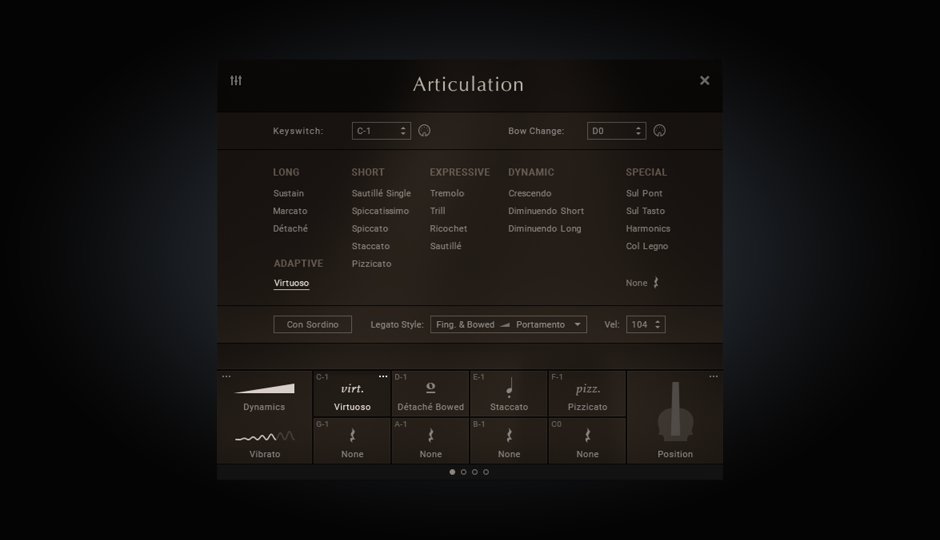The width and height of the screenshot is (940, 540).
Task: Open the Keyswitch C-1 dropdown
Action: (x=381, y=131)
